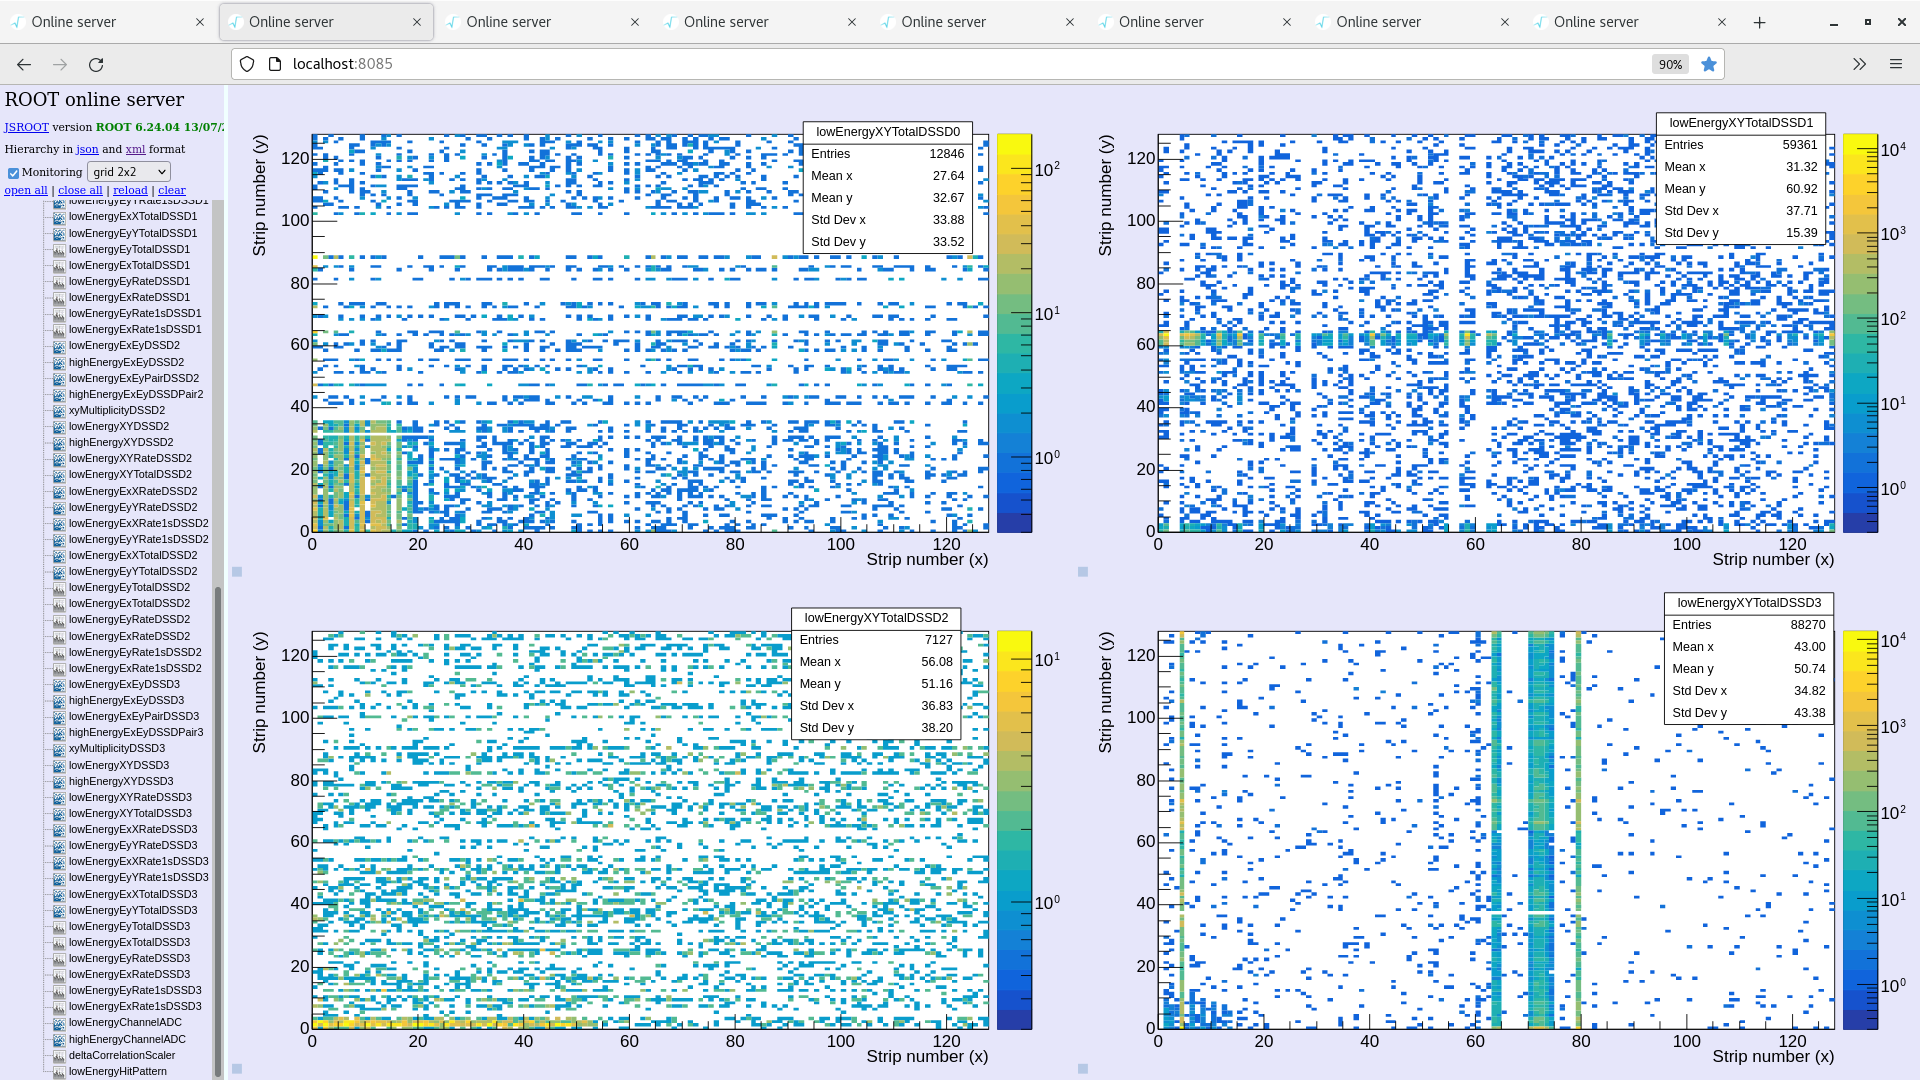This screenshot has width=1920, height=1080.
Task: Click the bookmark star in the address bar
Action: click(x=1709, y=63)
